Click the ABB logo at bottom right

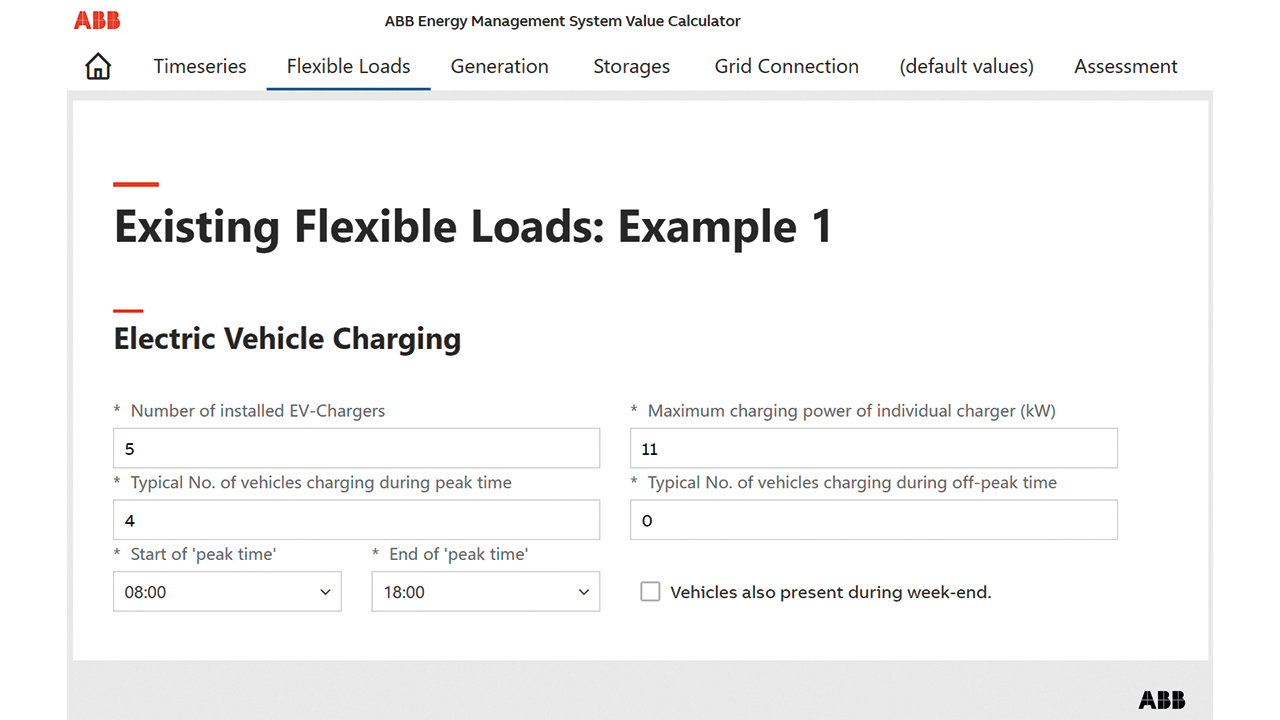(x=1161, y=700)
